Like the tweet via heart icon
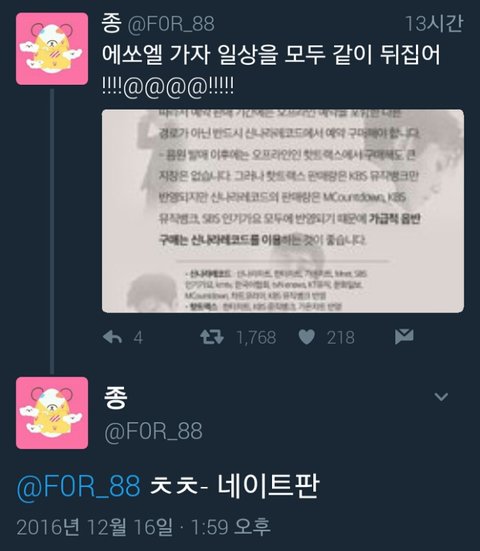This screenshot has width=480, height=551. pyautogui.click(x=306, y=337)
